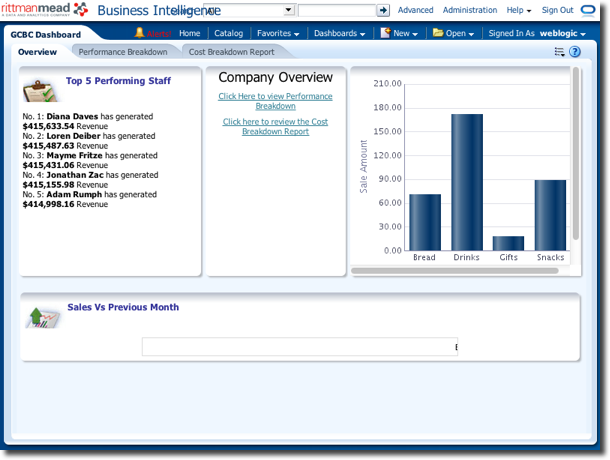Click the link to review Cost Breakdown Report

(275, 127)
